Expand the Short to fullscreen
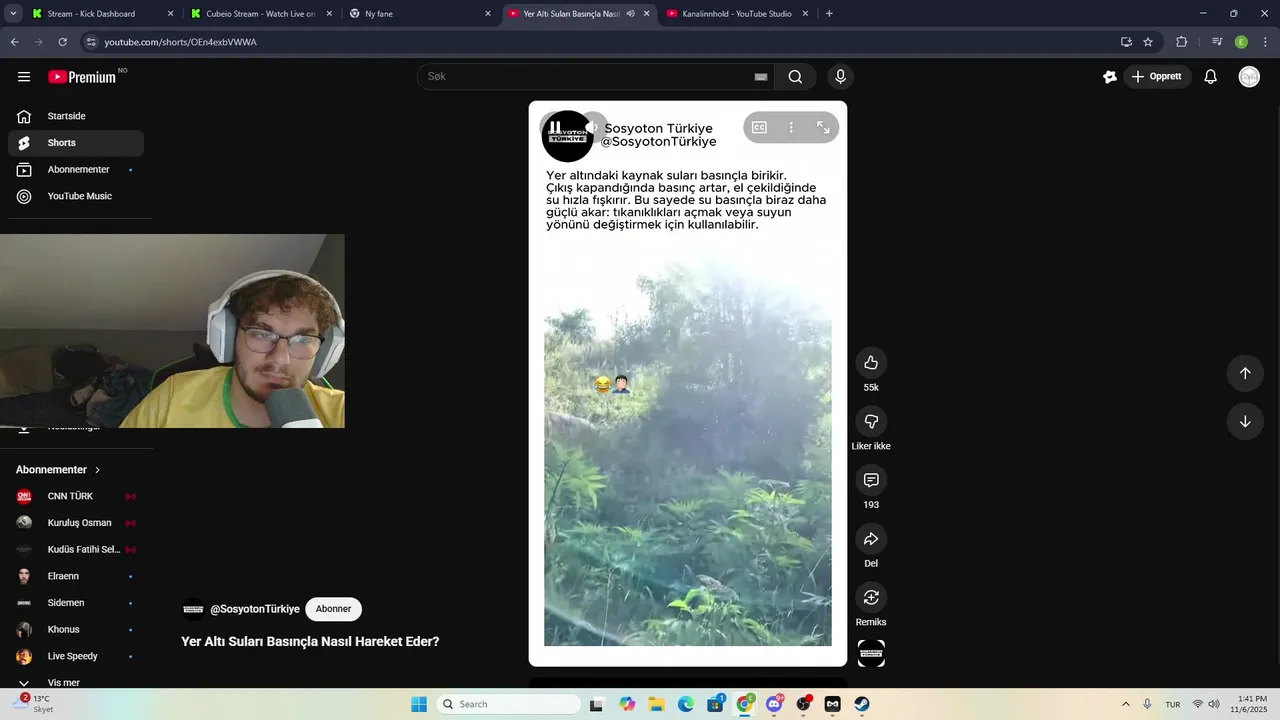The image size is (1280, 720). click(823, 127)
